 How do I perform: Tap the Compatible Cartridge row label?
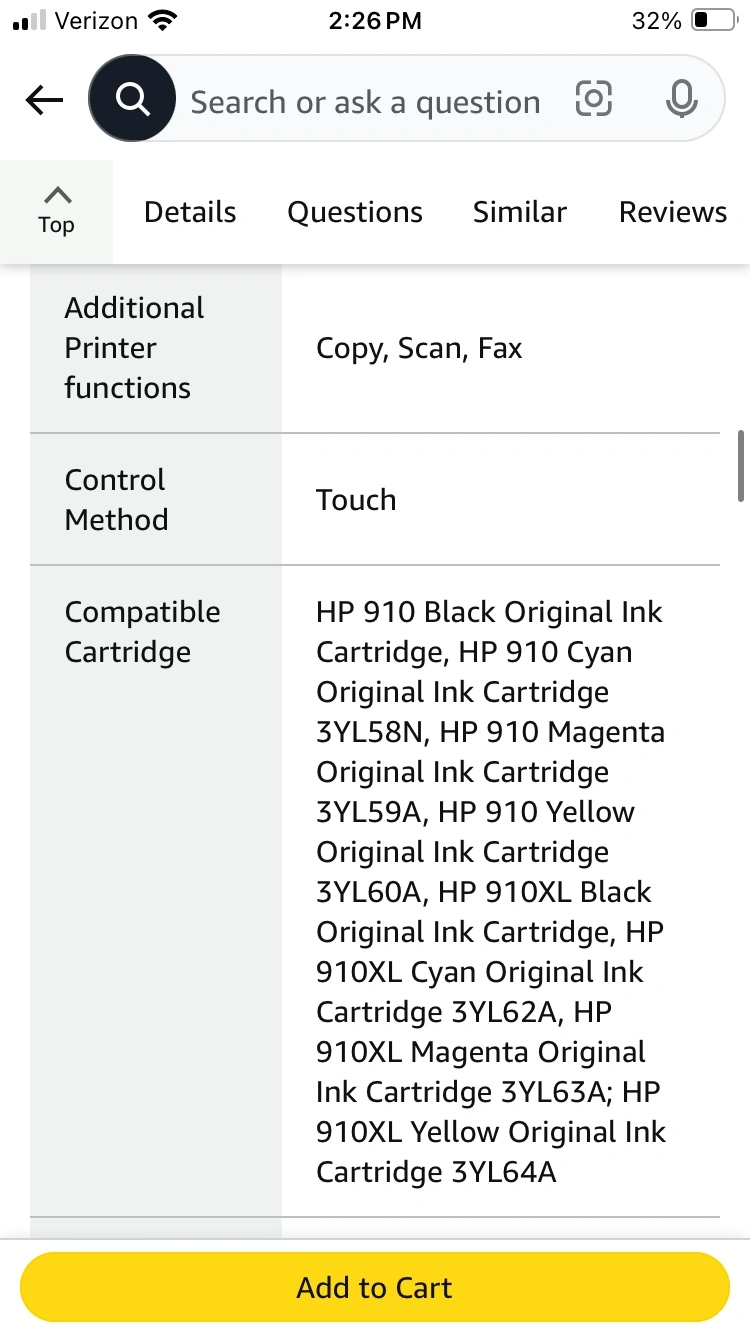coord(142,632)
